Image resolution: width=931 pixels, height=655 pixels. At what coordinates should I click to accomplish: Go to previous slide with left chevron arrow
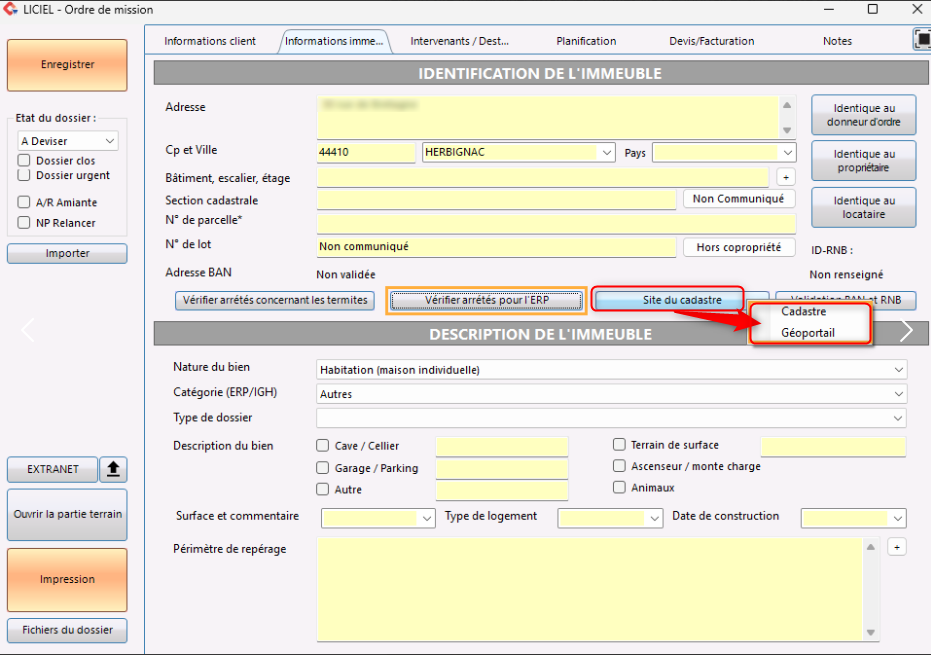[x=28, y=331]
